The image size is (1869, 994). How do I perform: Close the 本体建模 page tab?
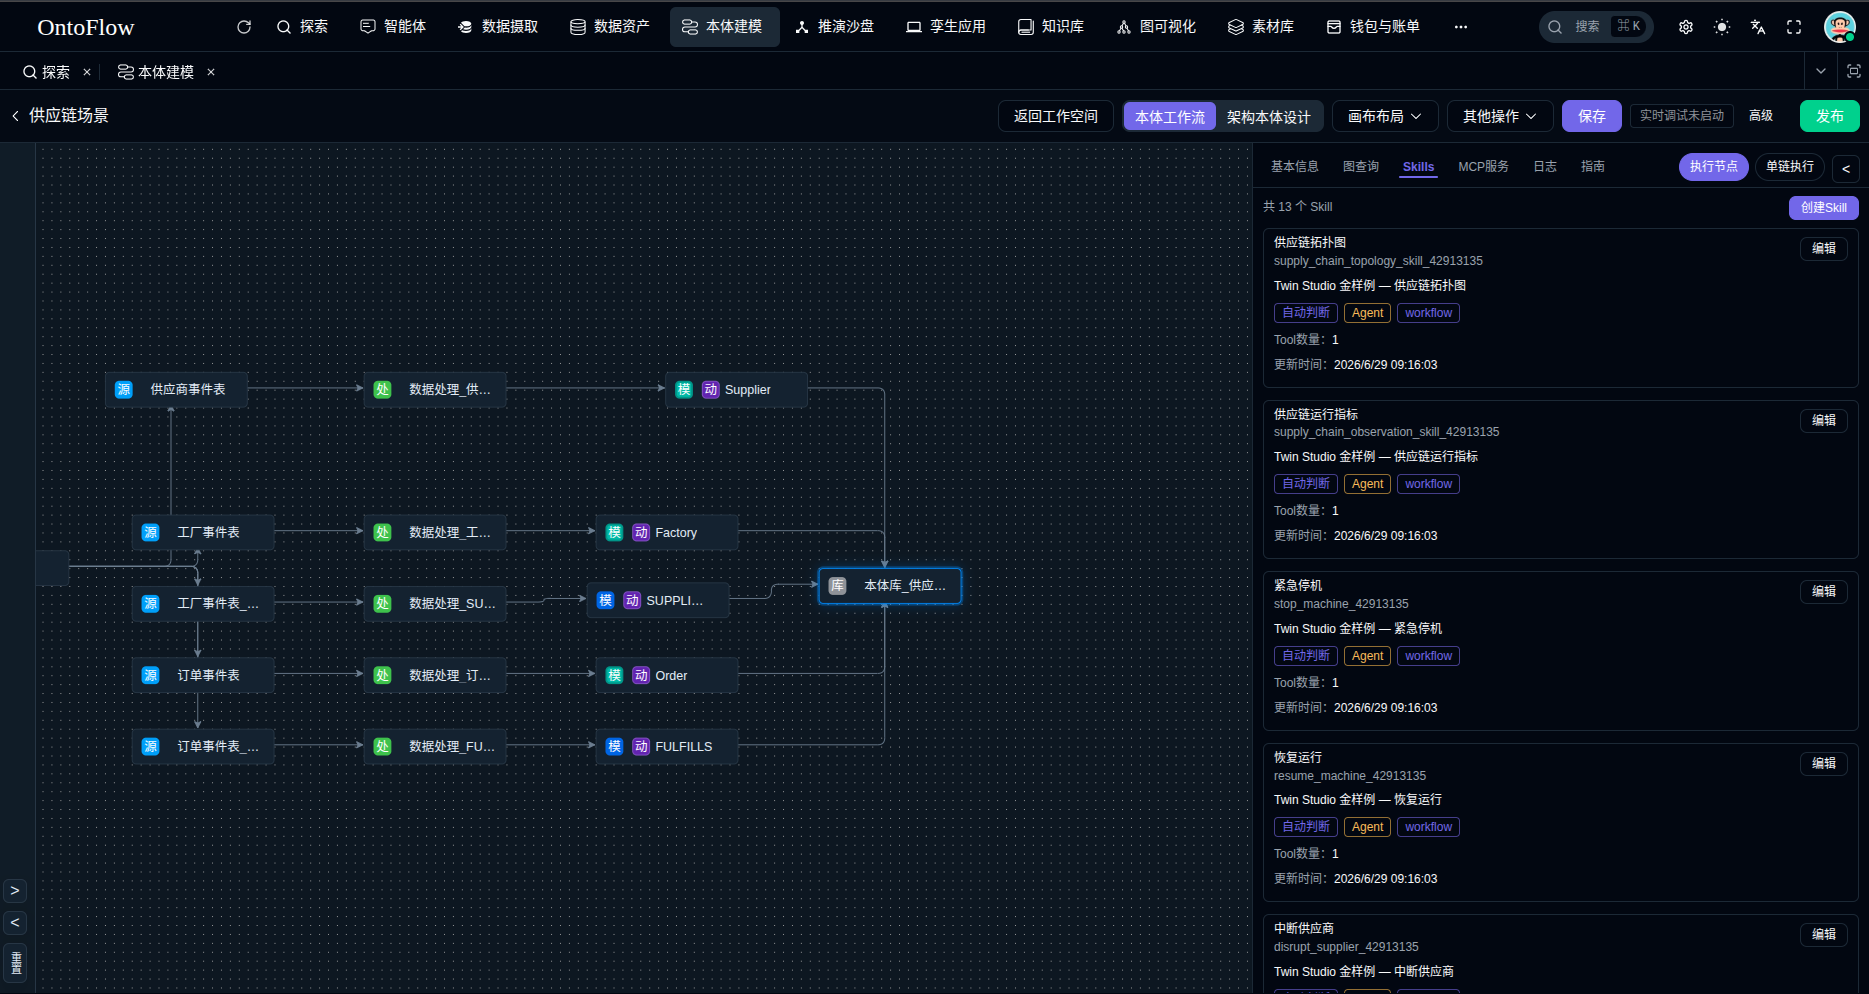tap(211, 72)
